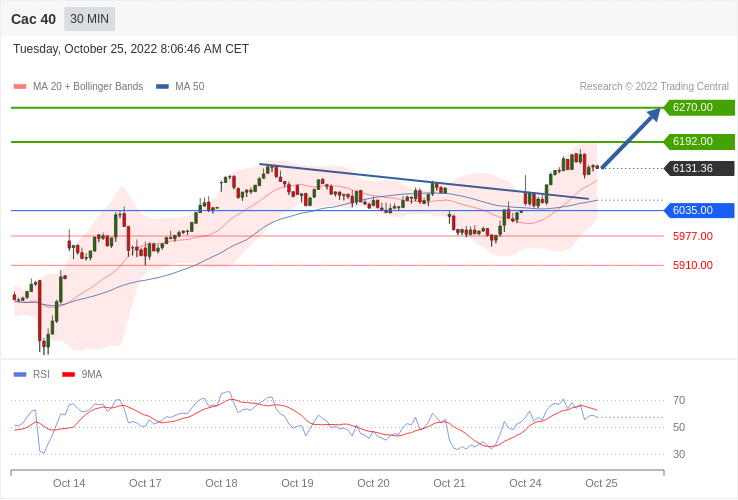Click the RSI 30 level label

(679, 454)
